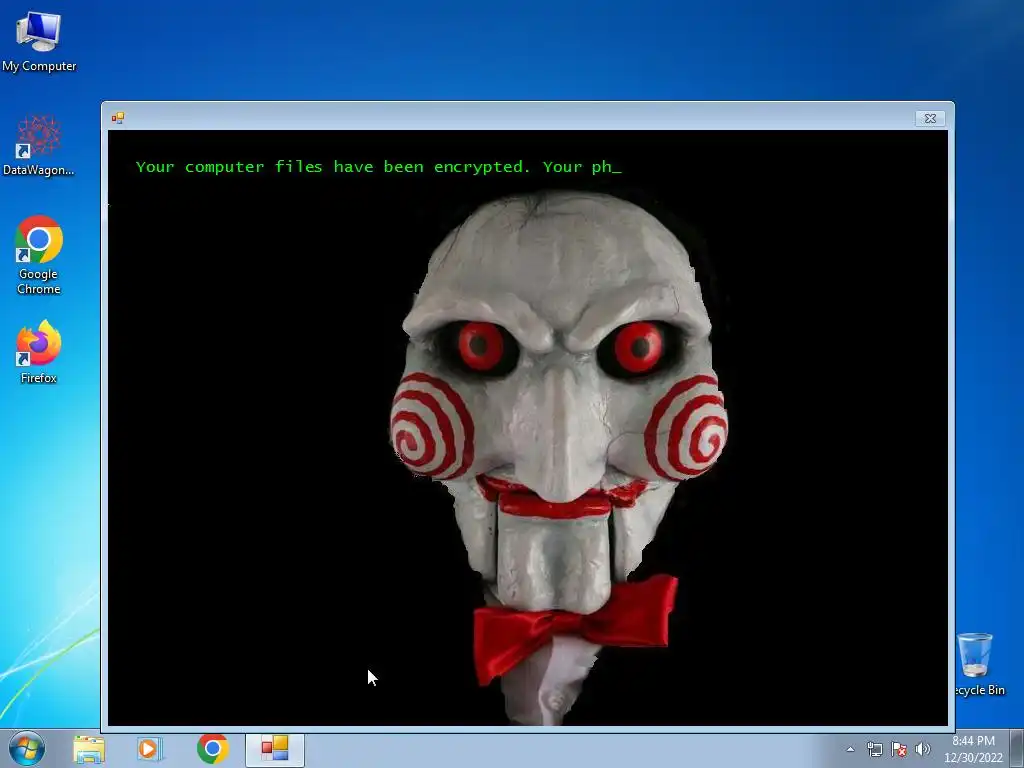Click the green encrypted files message text
This screenshot has width=1024, height=768.
point(378,167)
